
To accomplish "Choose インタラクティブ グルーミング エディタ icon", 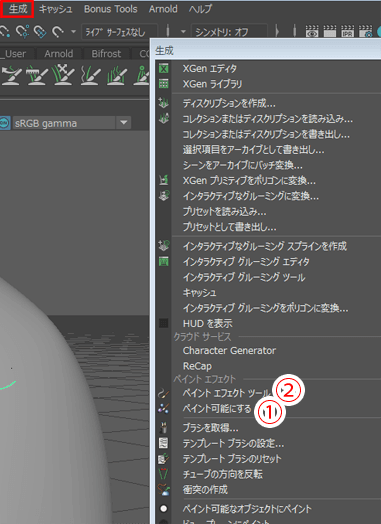I will point(163,261).
